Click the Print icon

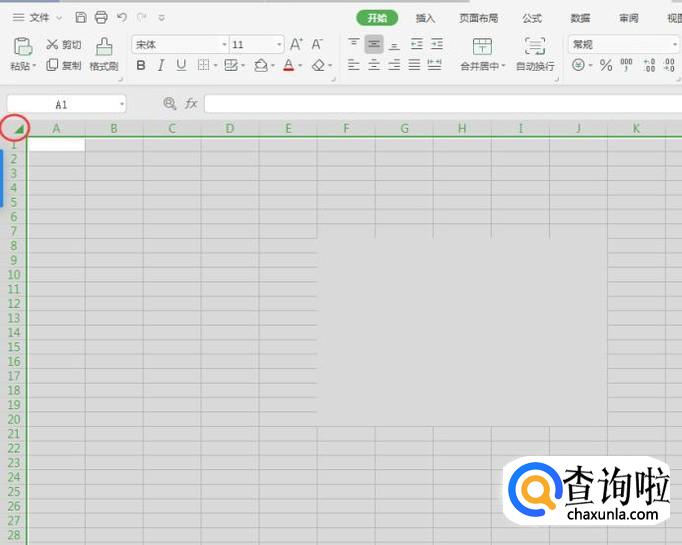pyautogui.click(x=101, y=18)
